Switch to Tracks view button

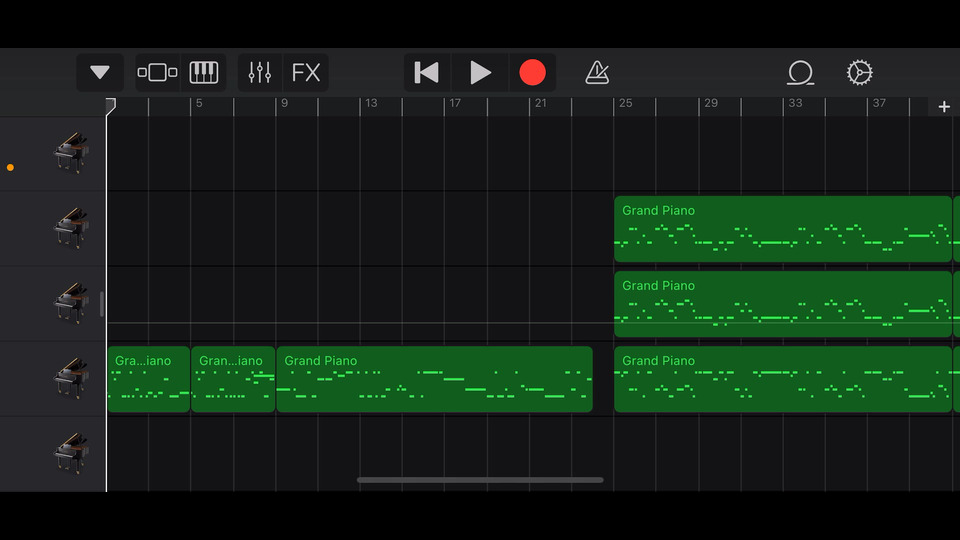click(x=157, y=72)
